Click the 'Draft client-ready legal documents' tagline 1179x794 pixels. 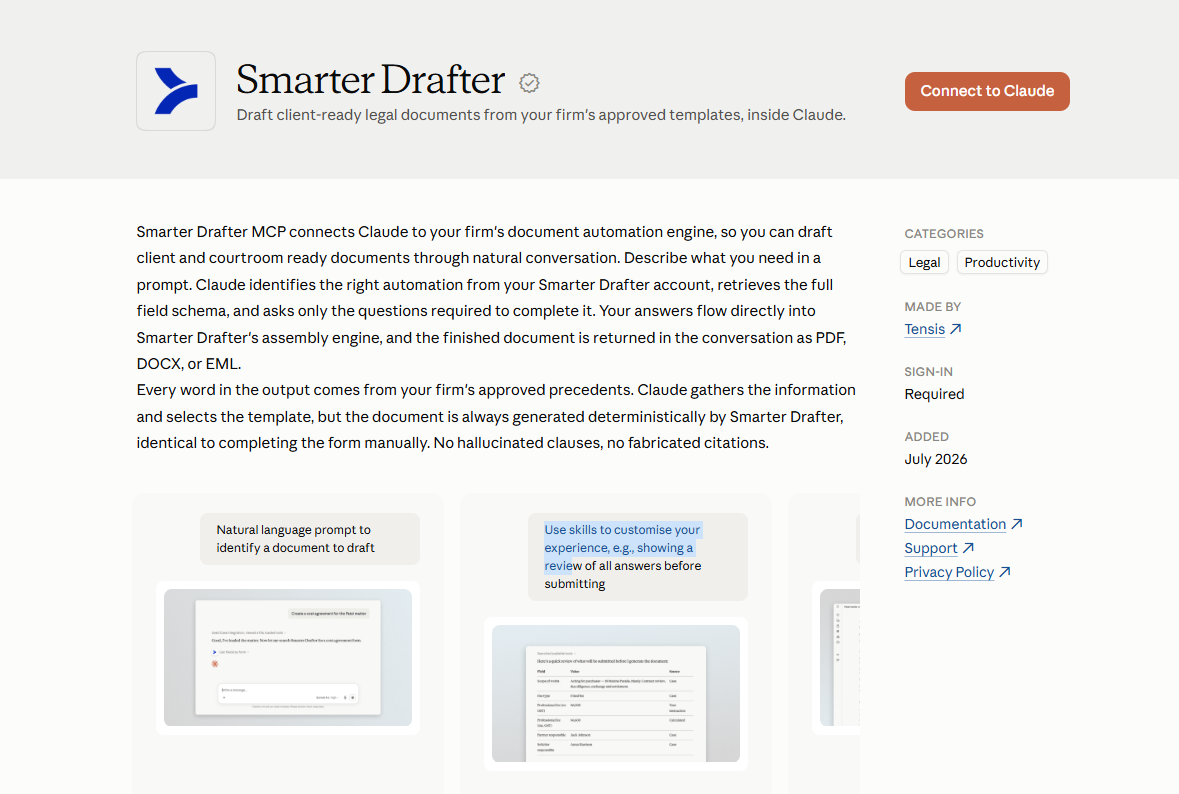[x=541, y=115]
